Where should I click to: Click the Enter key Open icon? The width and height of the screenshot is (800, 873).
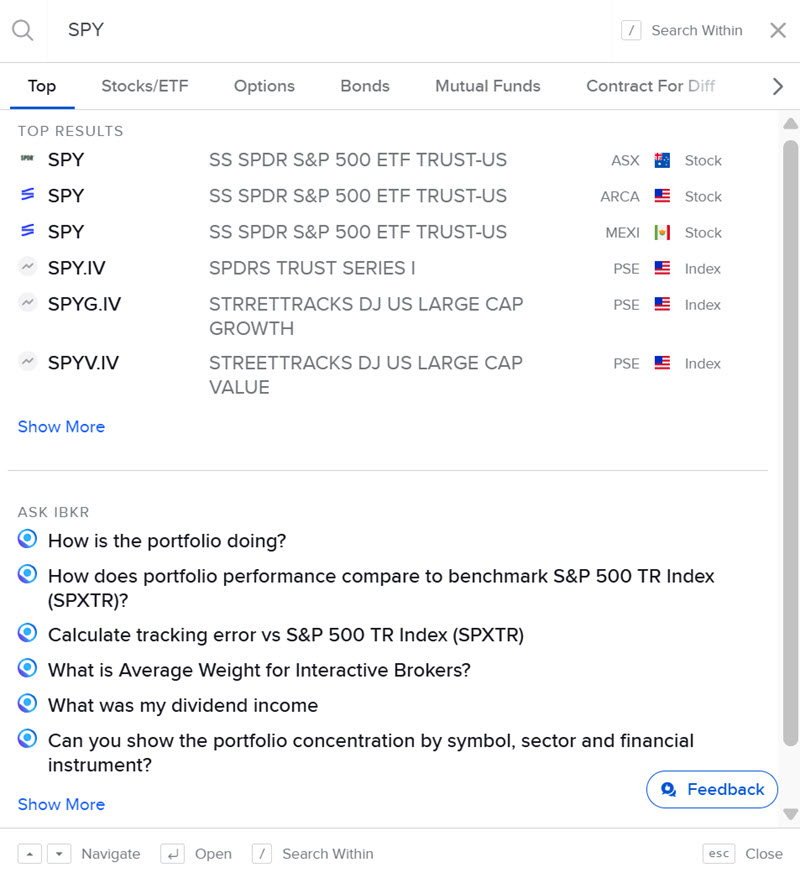[173, 854]
